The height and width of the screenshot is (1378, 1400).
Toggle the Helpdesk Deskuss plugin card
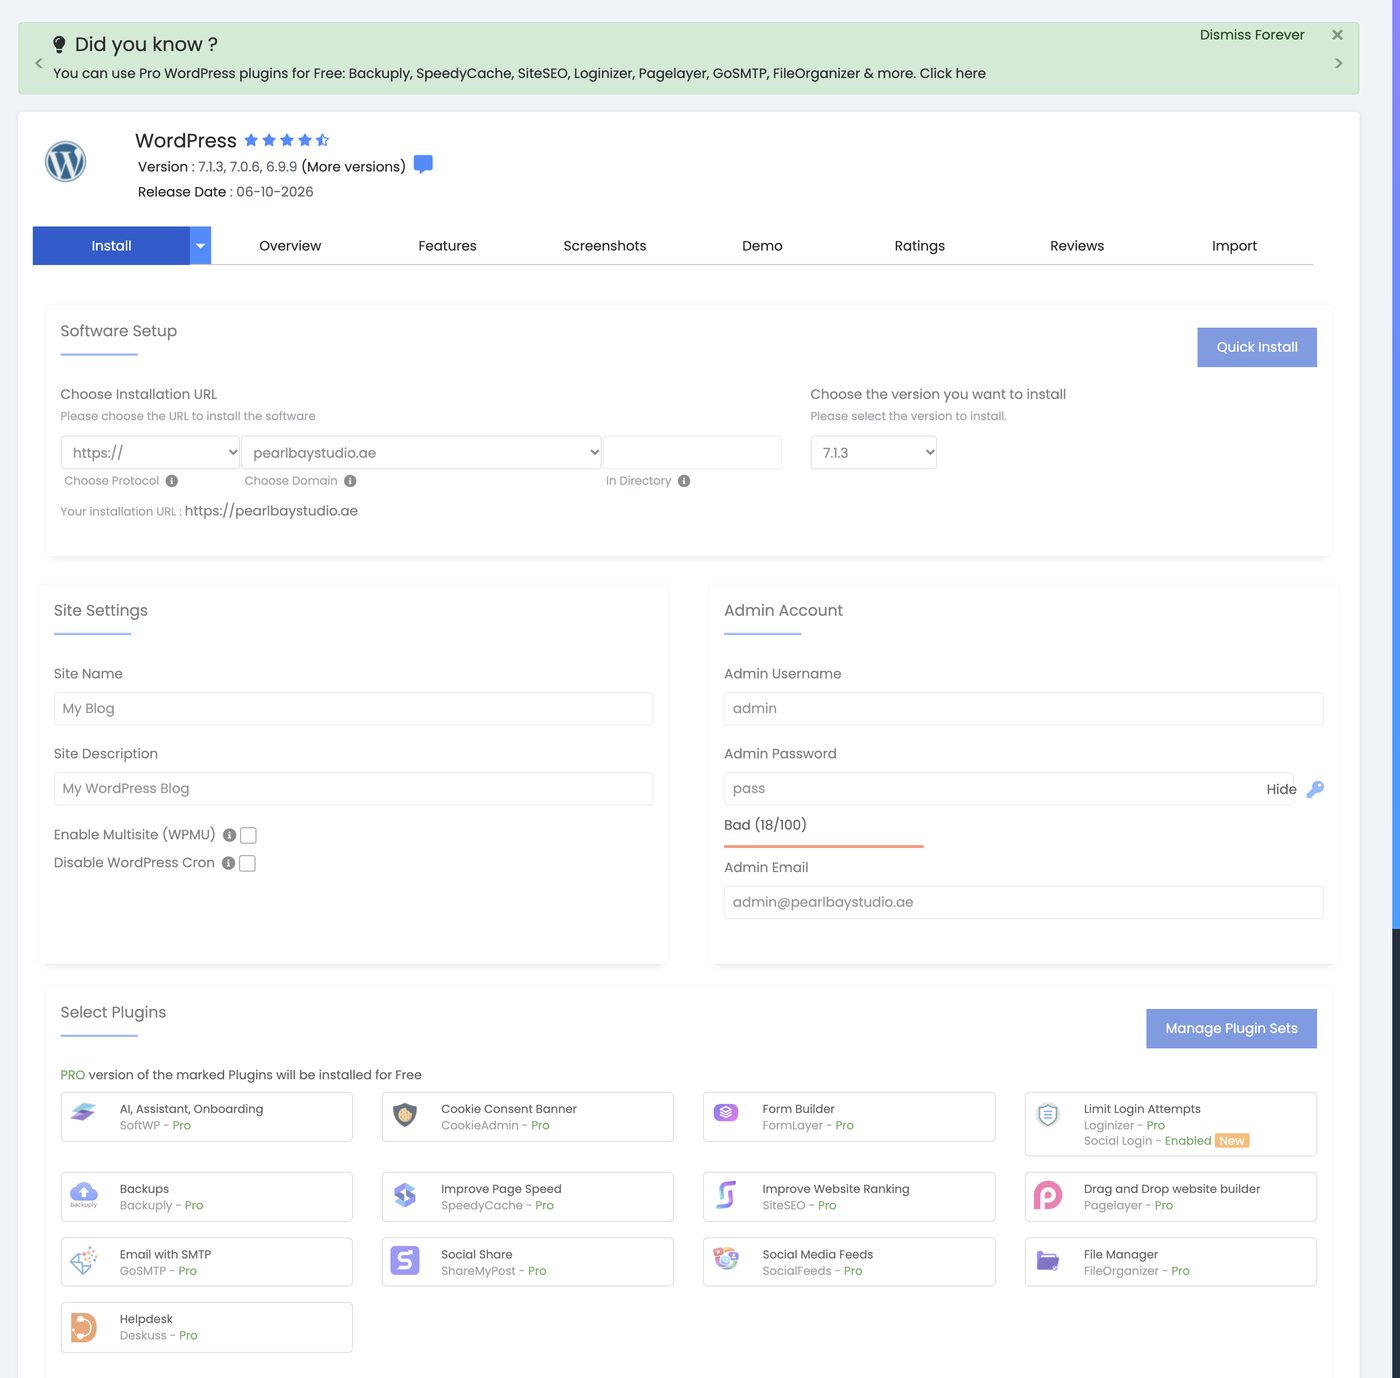(206, 1327)
